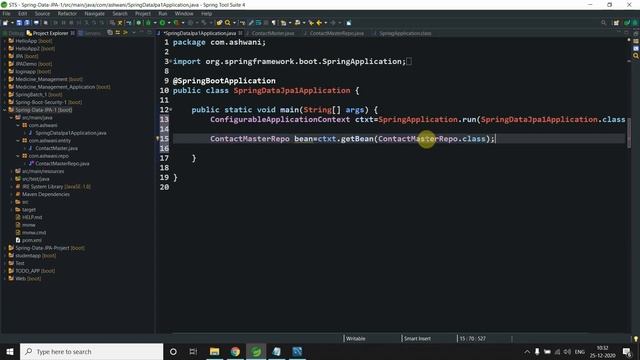Viewport: 640px width, 360px height.
Task: Select the Spring-Boot-Security-1 project
Action: [48, 102]
